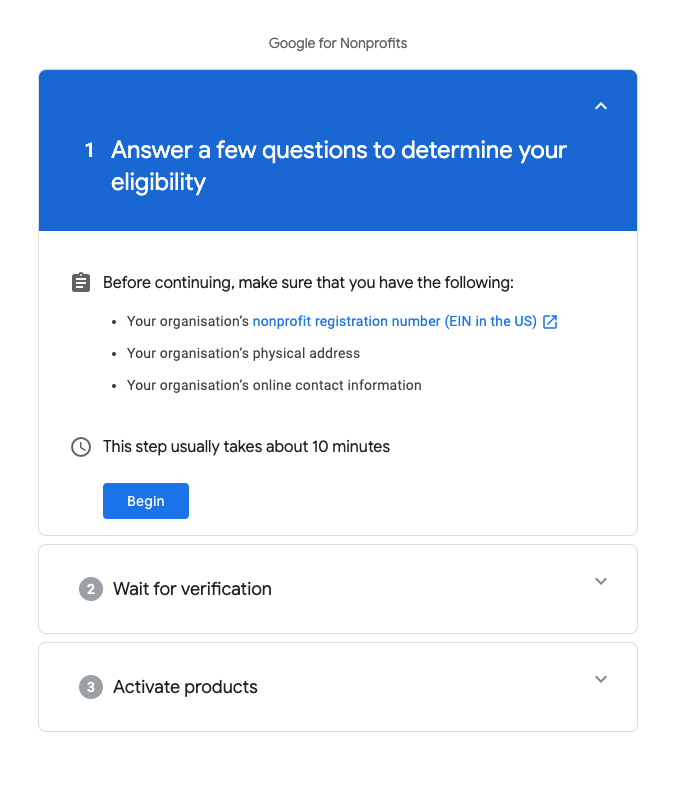
Task: Click the external link open-in-new icon
Action: [550, 322]
